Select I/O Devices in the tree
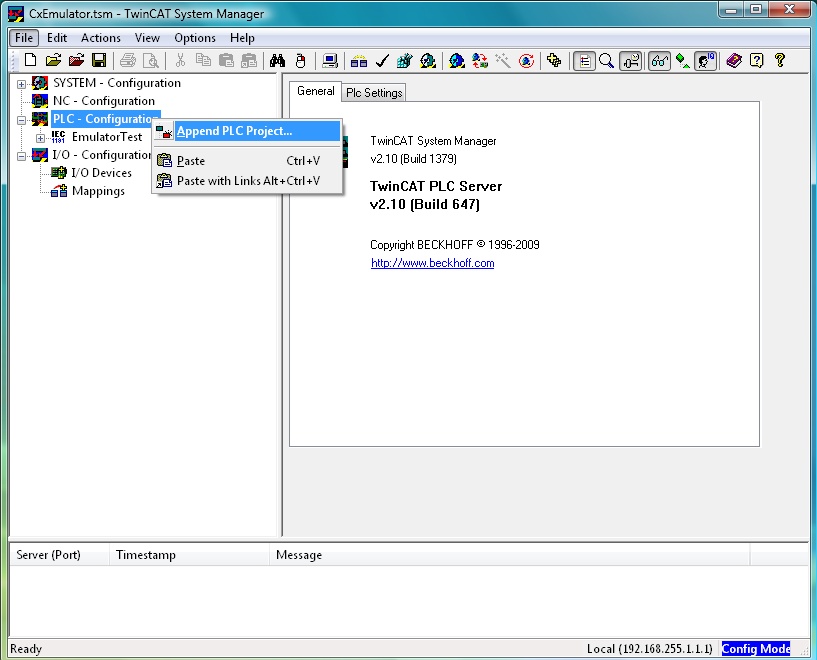 101,173
